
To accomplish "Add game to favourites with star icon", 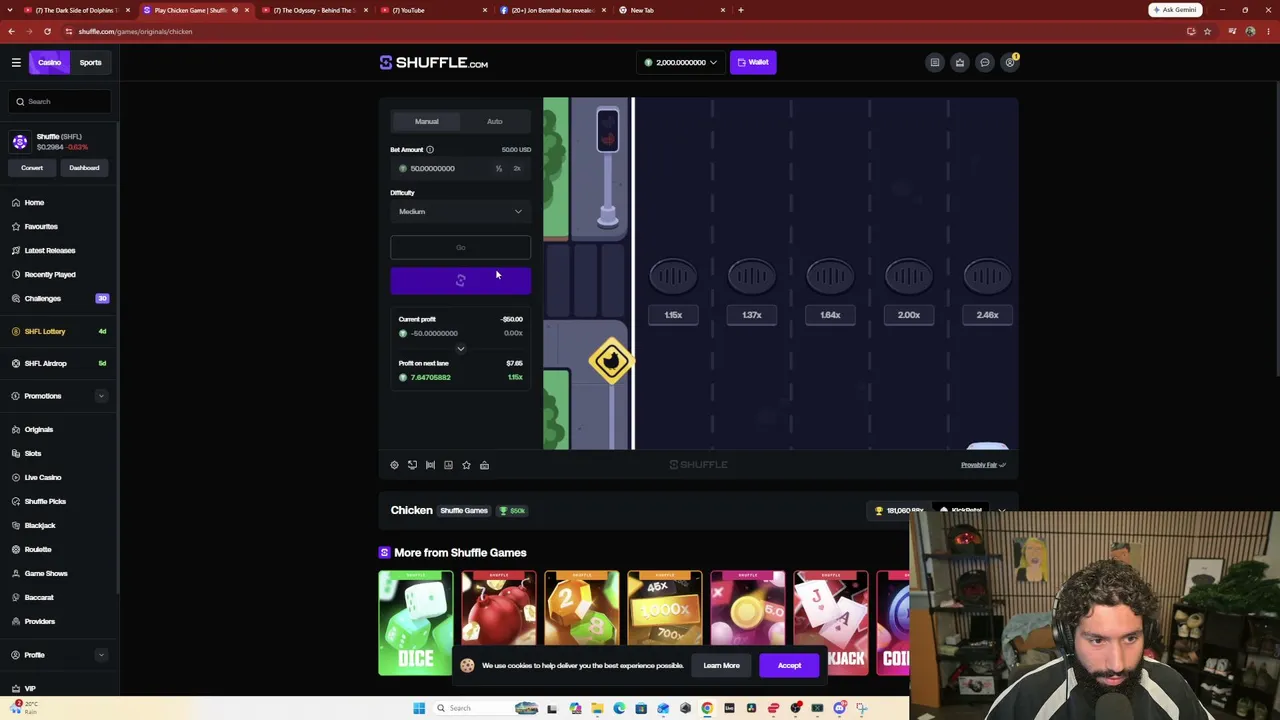I will coord(466,465).
